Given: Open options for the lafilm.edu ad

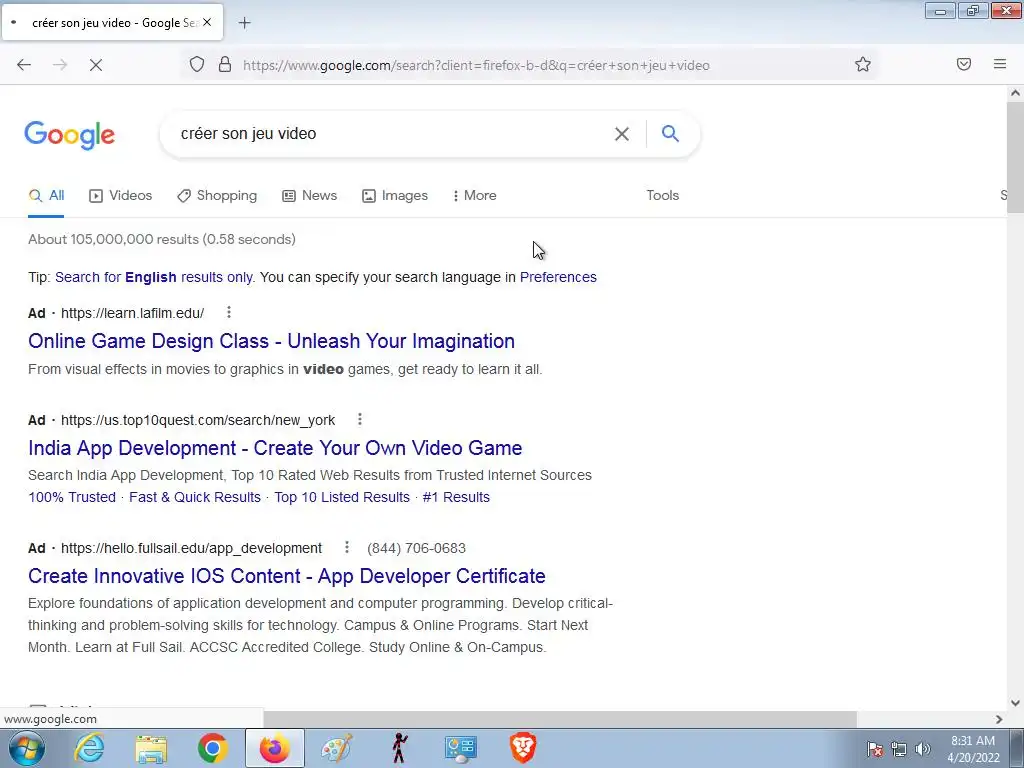Looking at the screenshot, I should [229, 312].
